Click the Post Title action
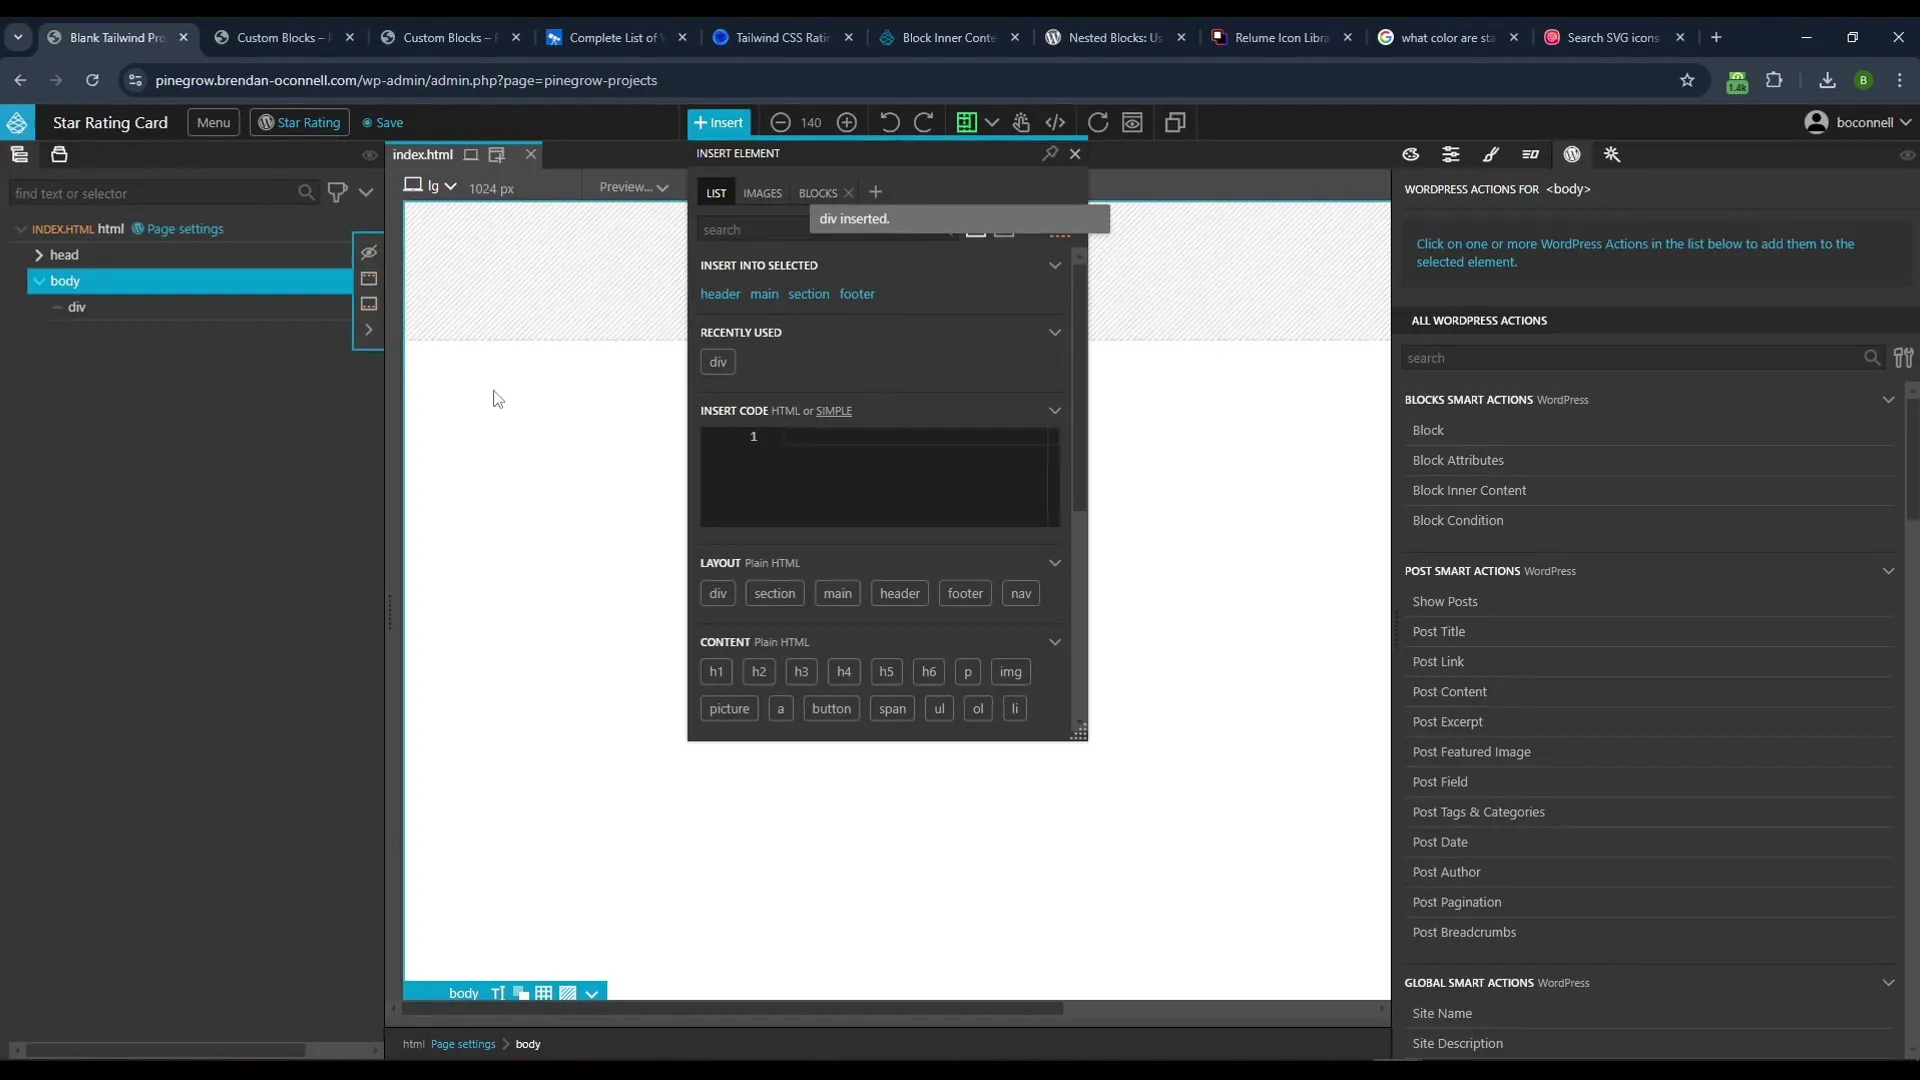 [x=1438, y=631]
